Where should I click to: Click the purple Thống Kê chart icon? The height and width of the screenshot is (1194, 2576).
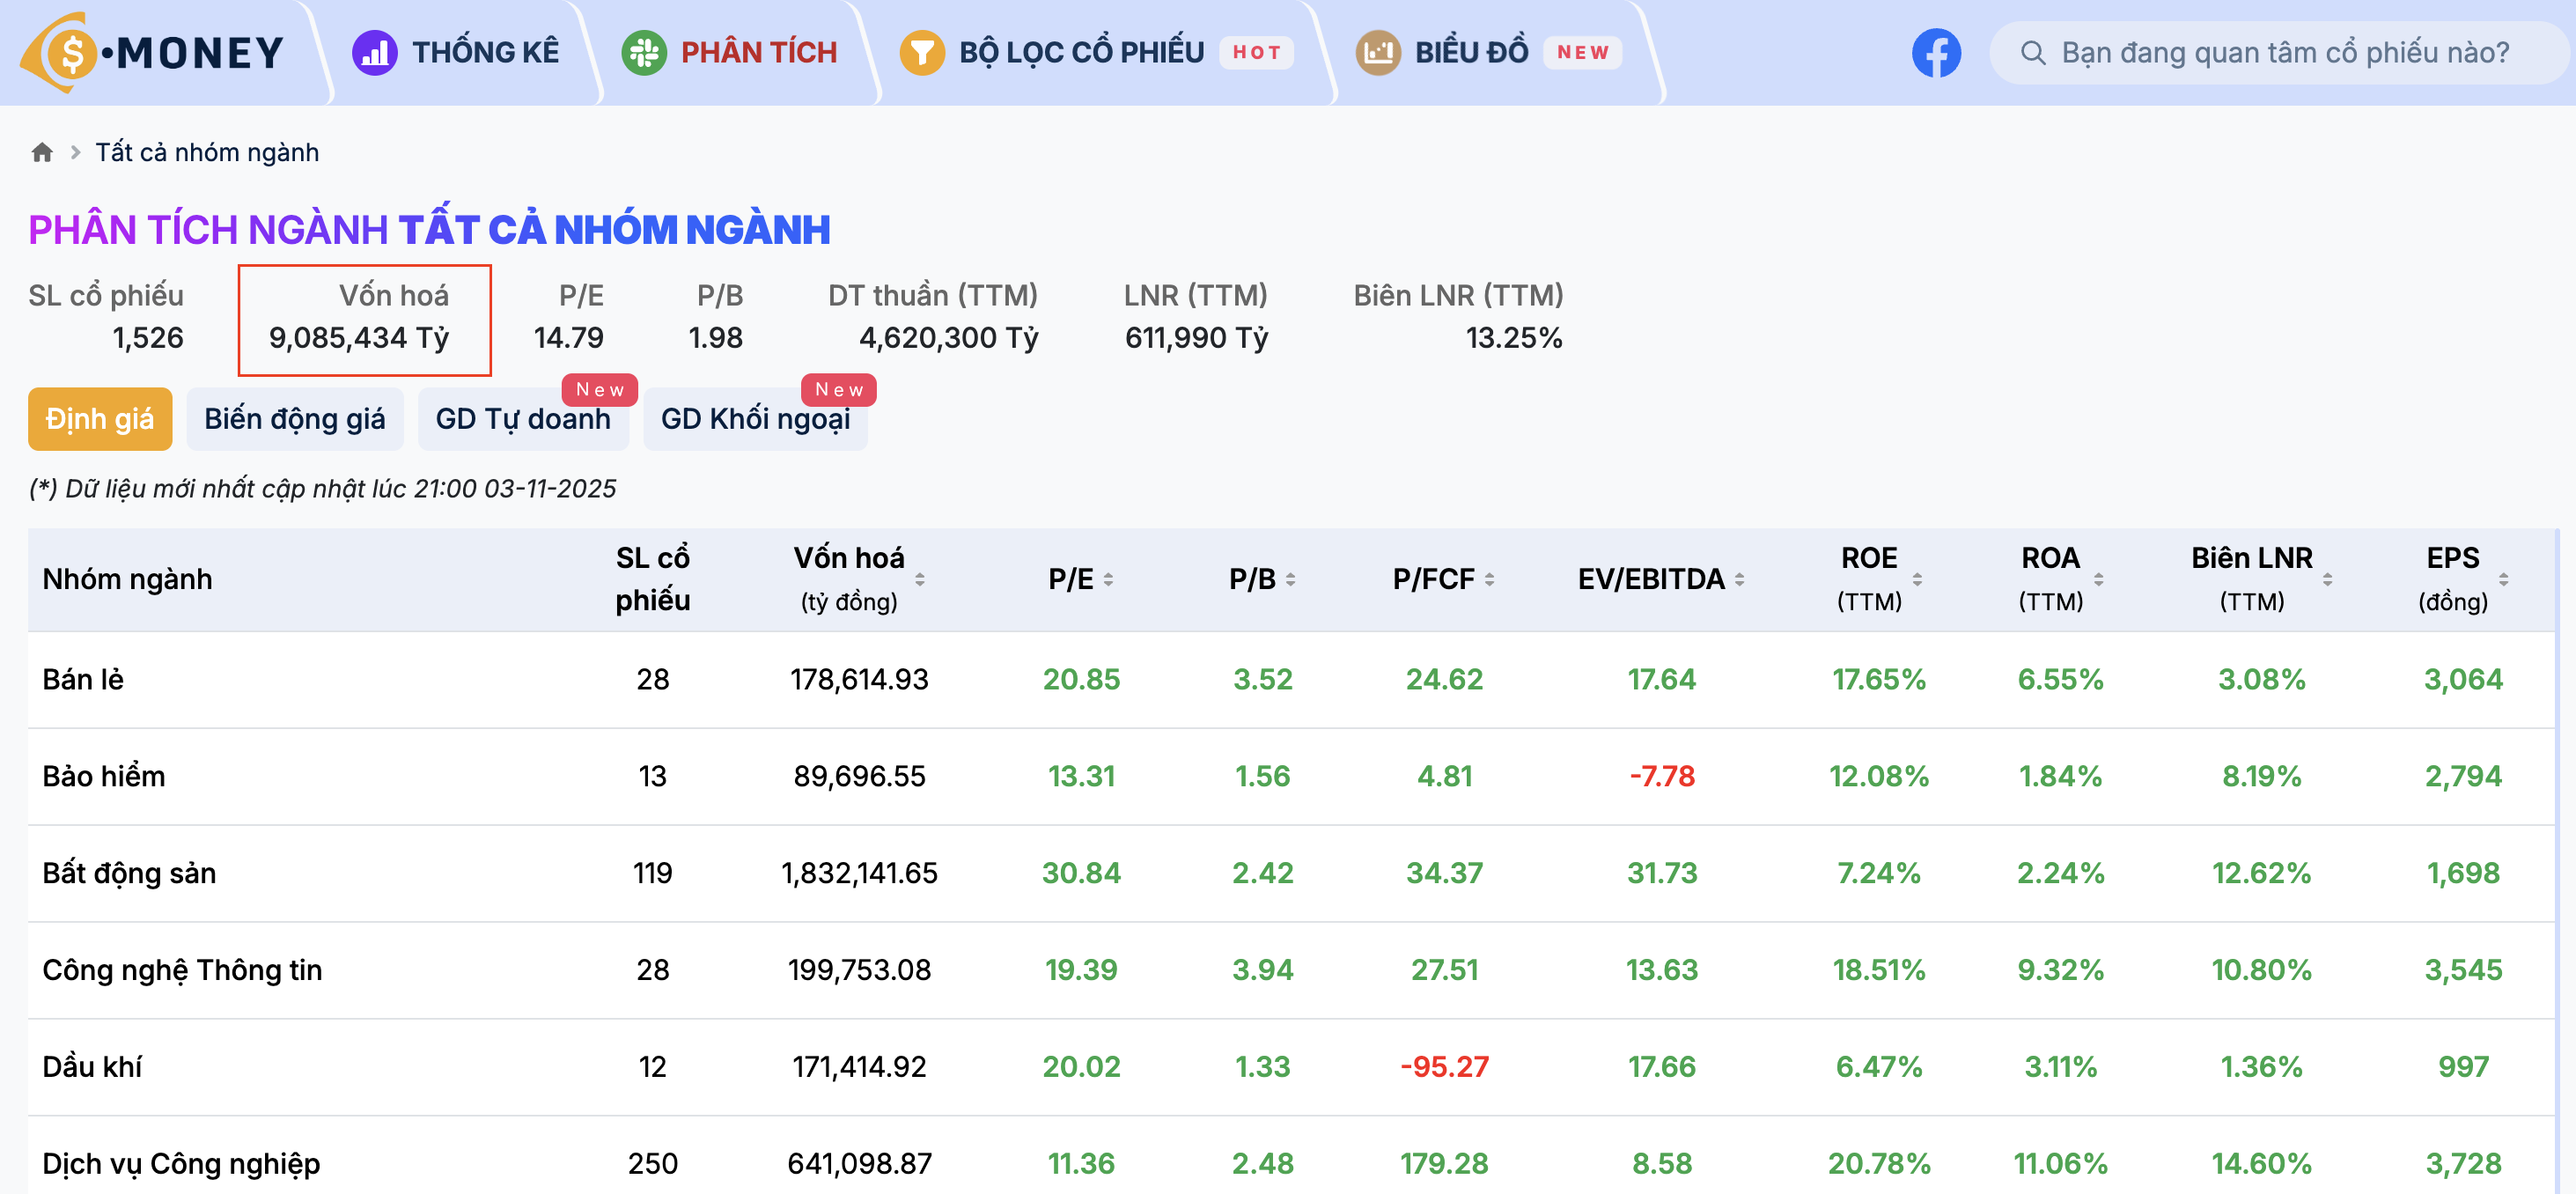coord(374,52)
